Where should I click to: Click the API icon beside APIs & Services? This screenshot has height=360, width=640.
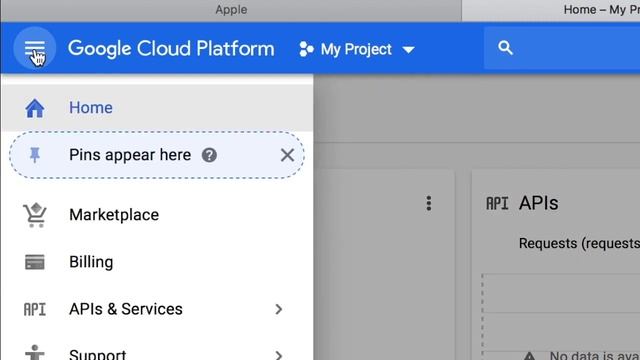[35, 309]
